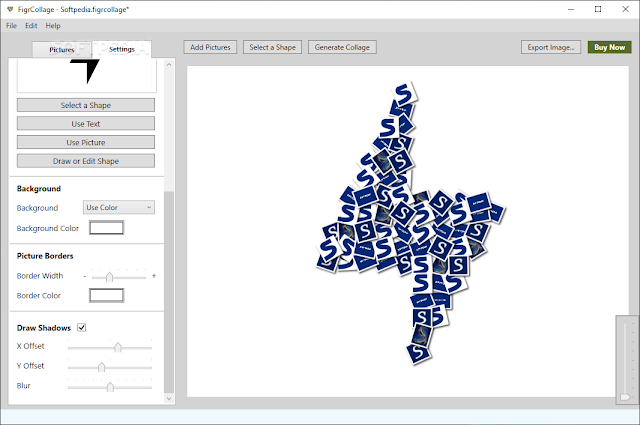Select the Settings tab
Screen dimensions: 640x425
click(x=122, y=49)
